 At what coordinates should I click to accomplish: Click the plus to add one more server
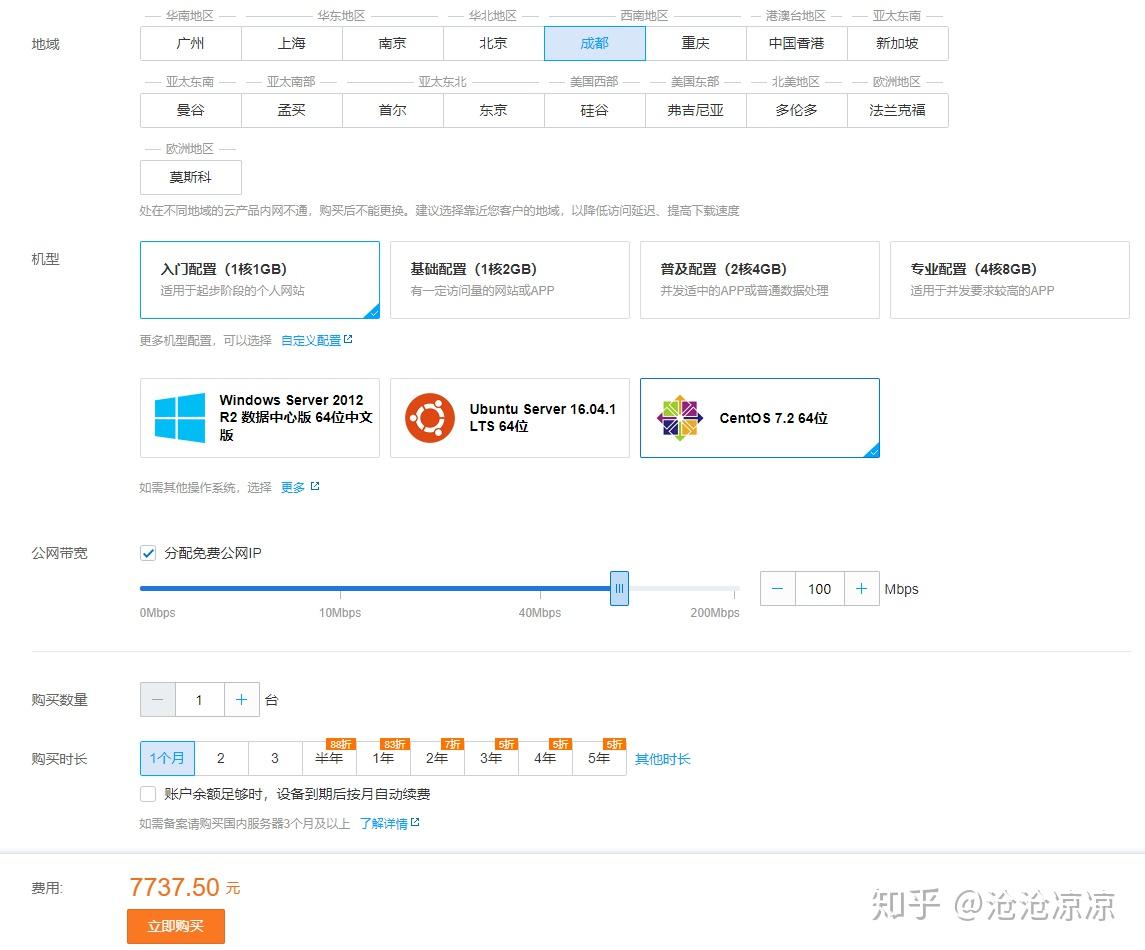(241, 700)
